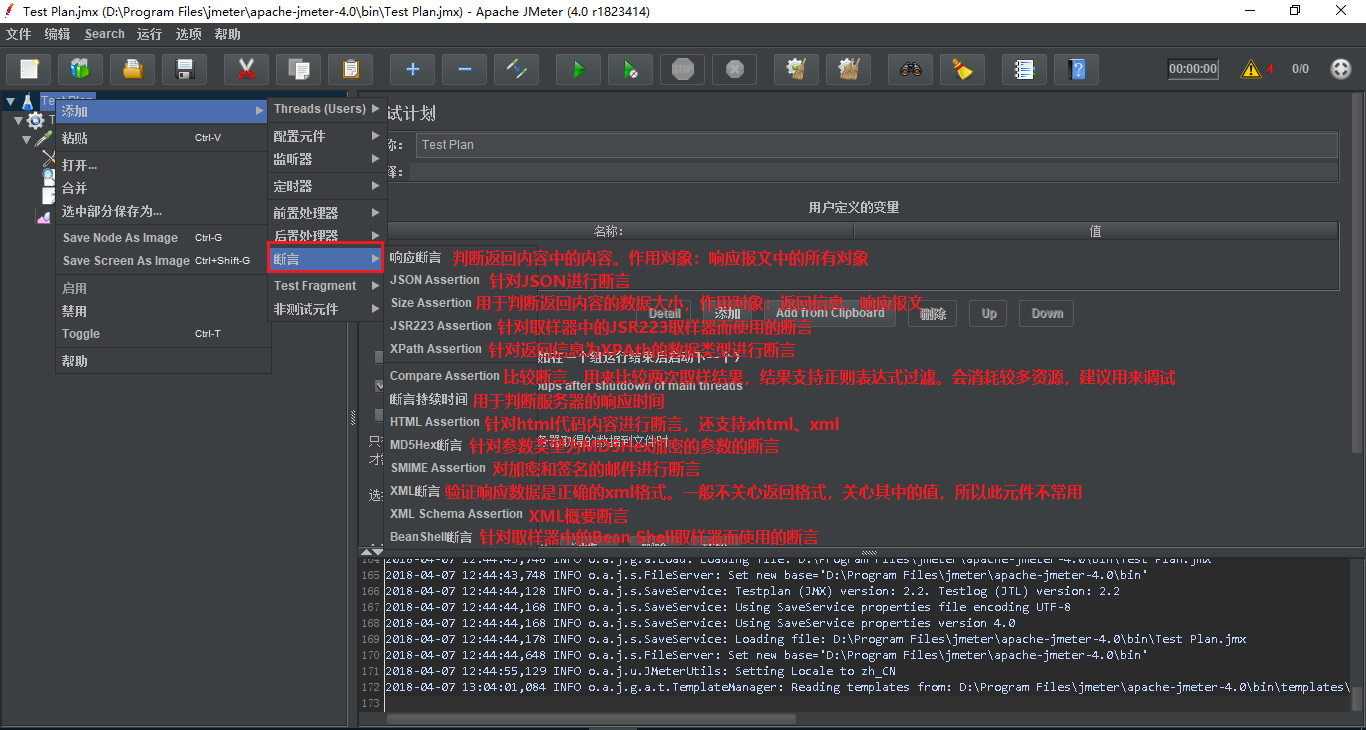
Task: Expand the Threads (Users) submenu
Action: point(326,109)
